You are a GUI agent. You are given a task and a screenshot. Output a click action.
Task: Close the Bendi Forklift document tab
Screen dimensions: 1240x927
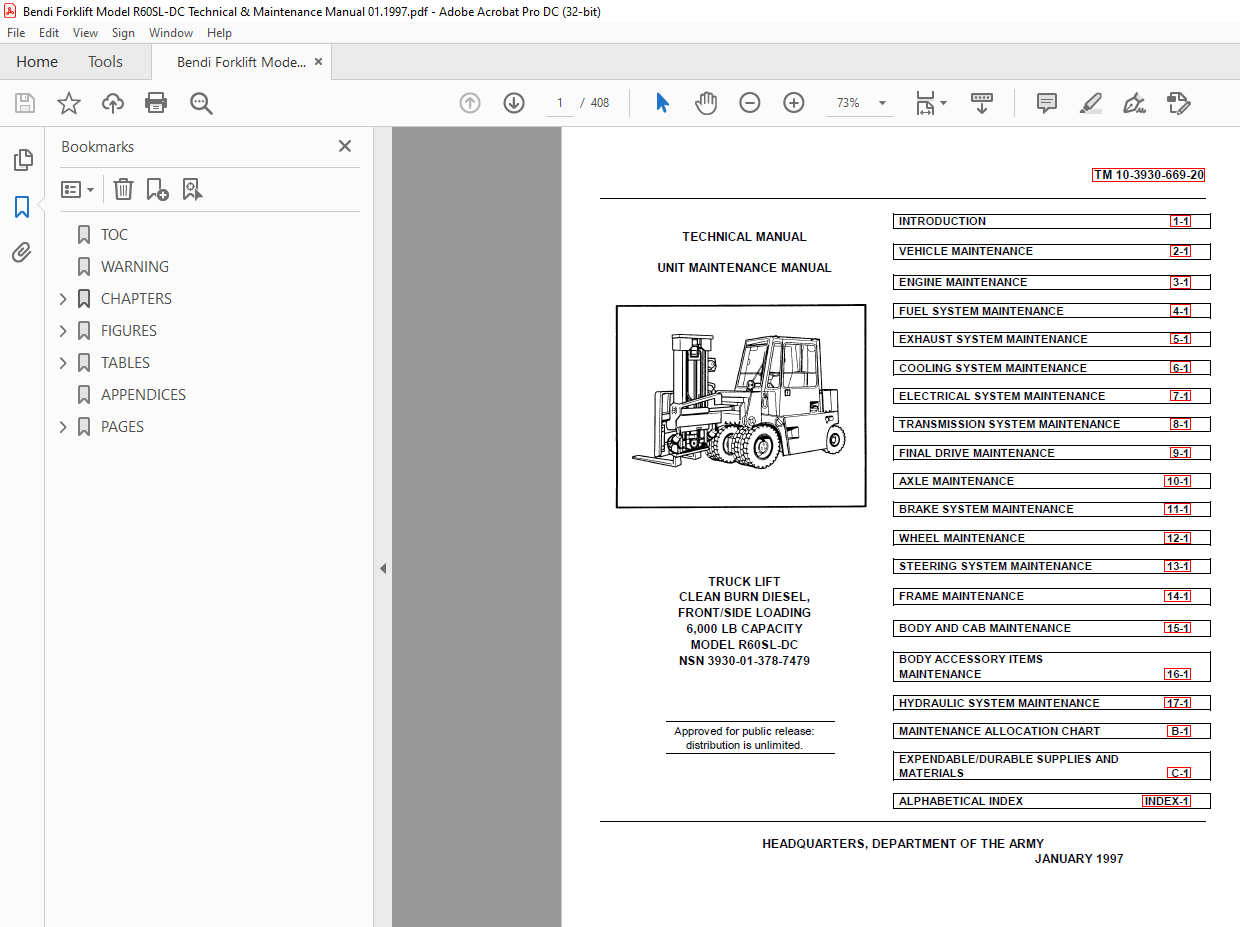[x=318, y=62]
